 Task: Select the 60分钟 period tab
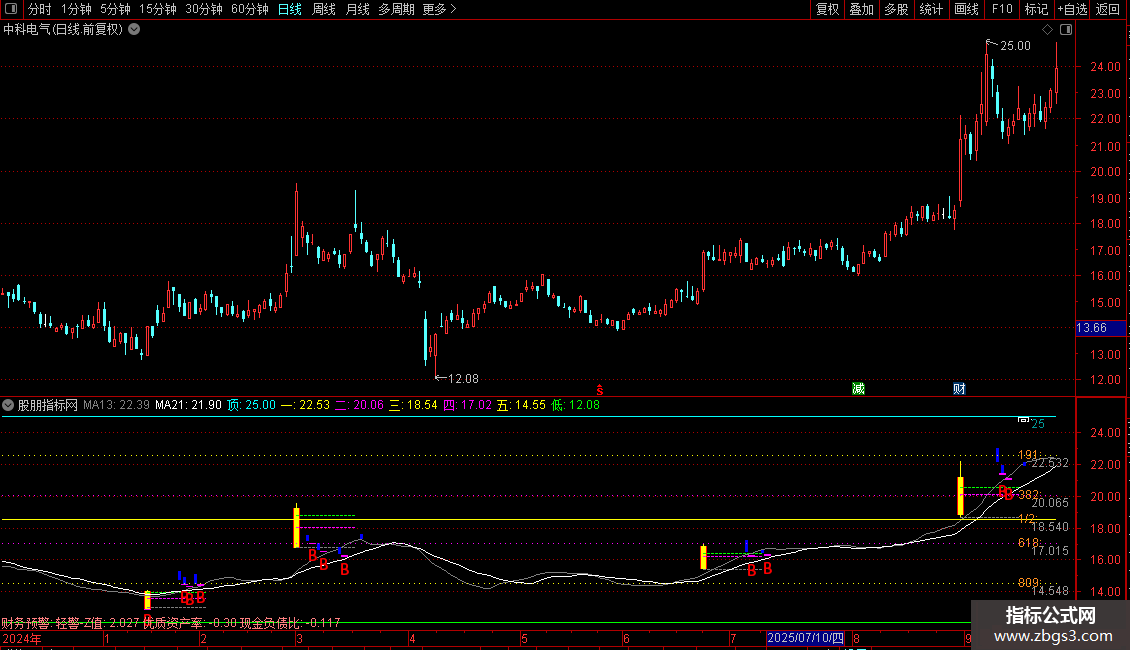(x=250, y=9)
